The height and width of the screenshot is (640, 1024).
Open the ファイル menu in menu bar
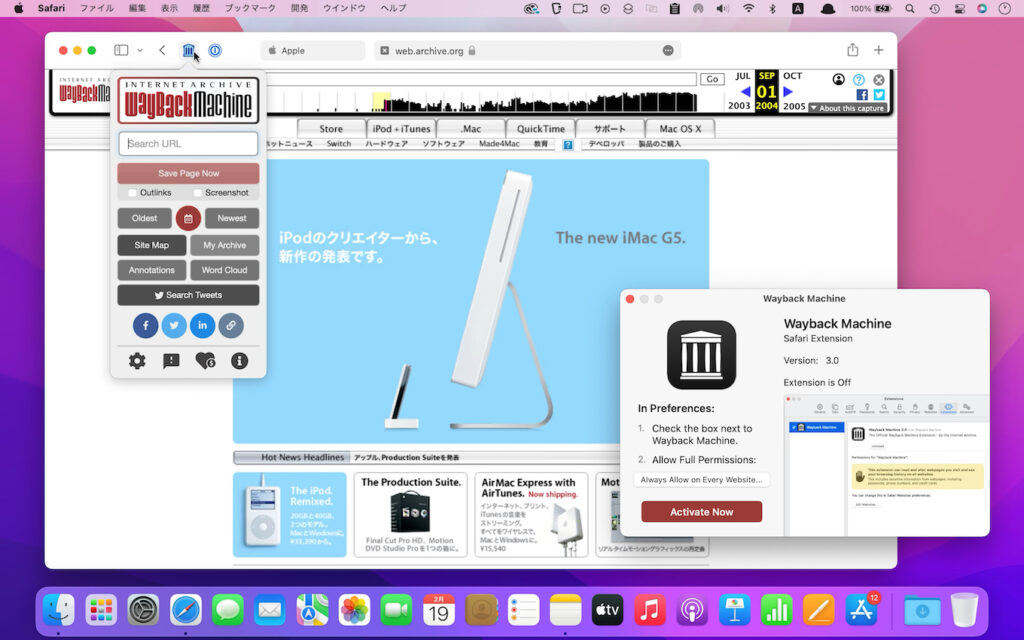(x=97, y=8)
